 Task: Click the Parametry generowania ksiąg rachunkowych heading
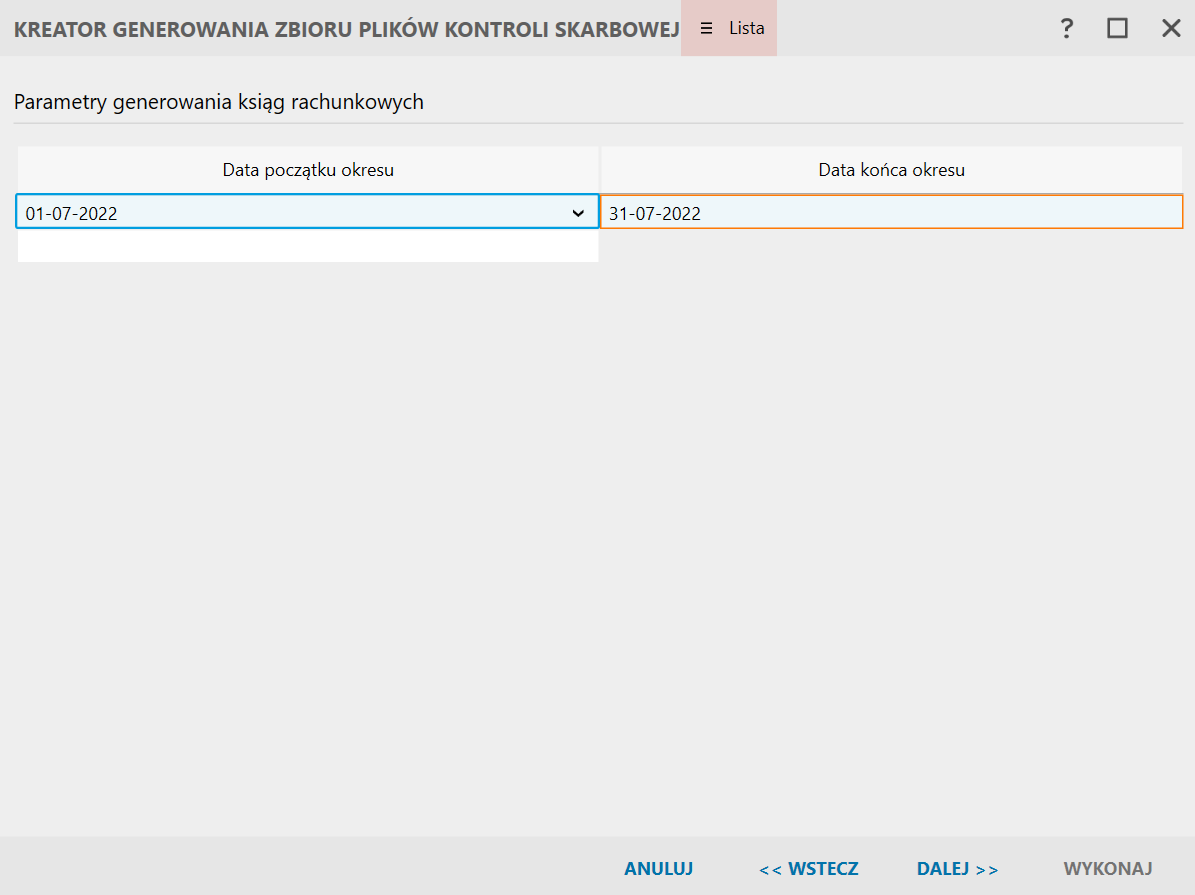219,102
